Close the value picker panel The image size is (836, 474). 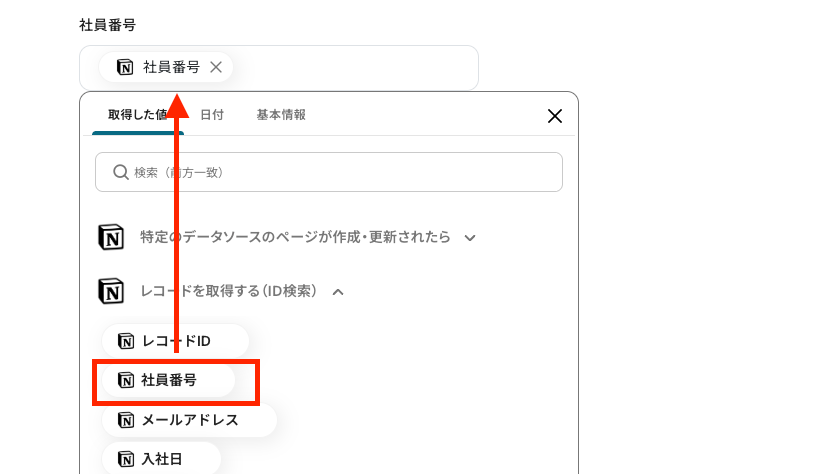click(x=555, y=116)
